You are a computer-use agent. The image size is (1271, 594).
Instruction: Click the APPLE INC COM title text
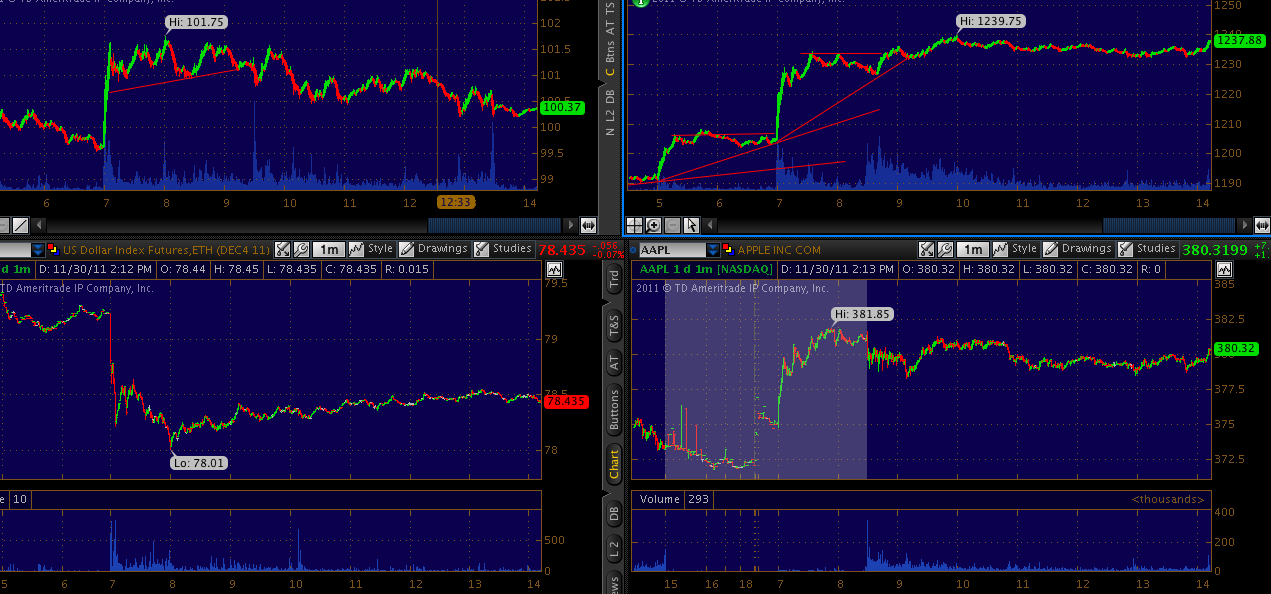click(779, 249)
